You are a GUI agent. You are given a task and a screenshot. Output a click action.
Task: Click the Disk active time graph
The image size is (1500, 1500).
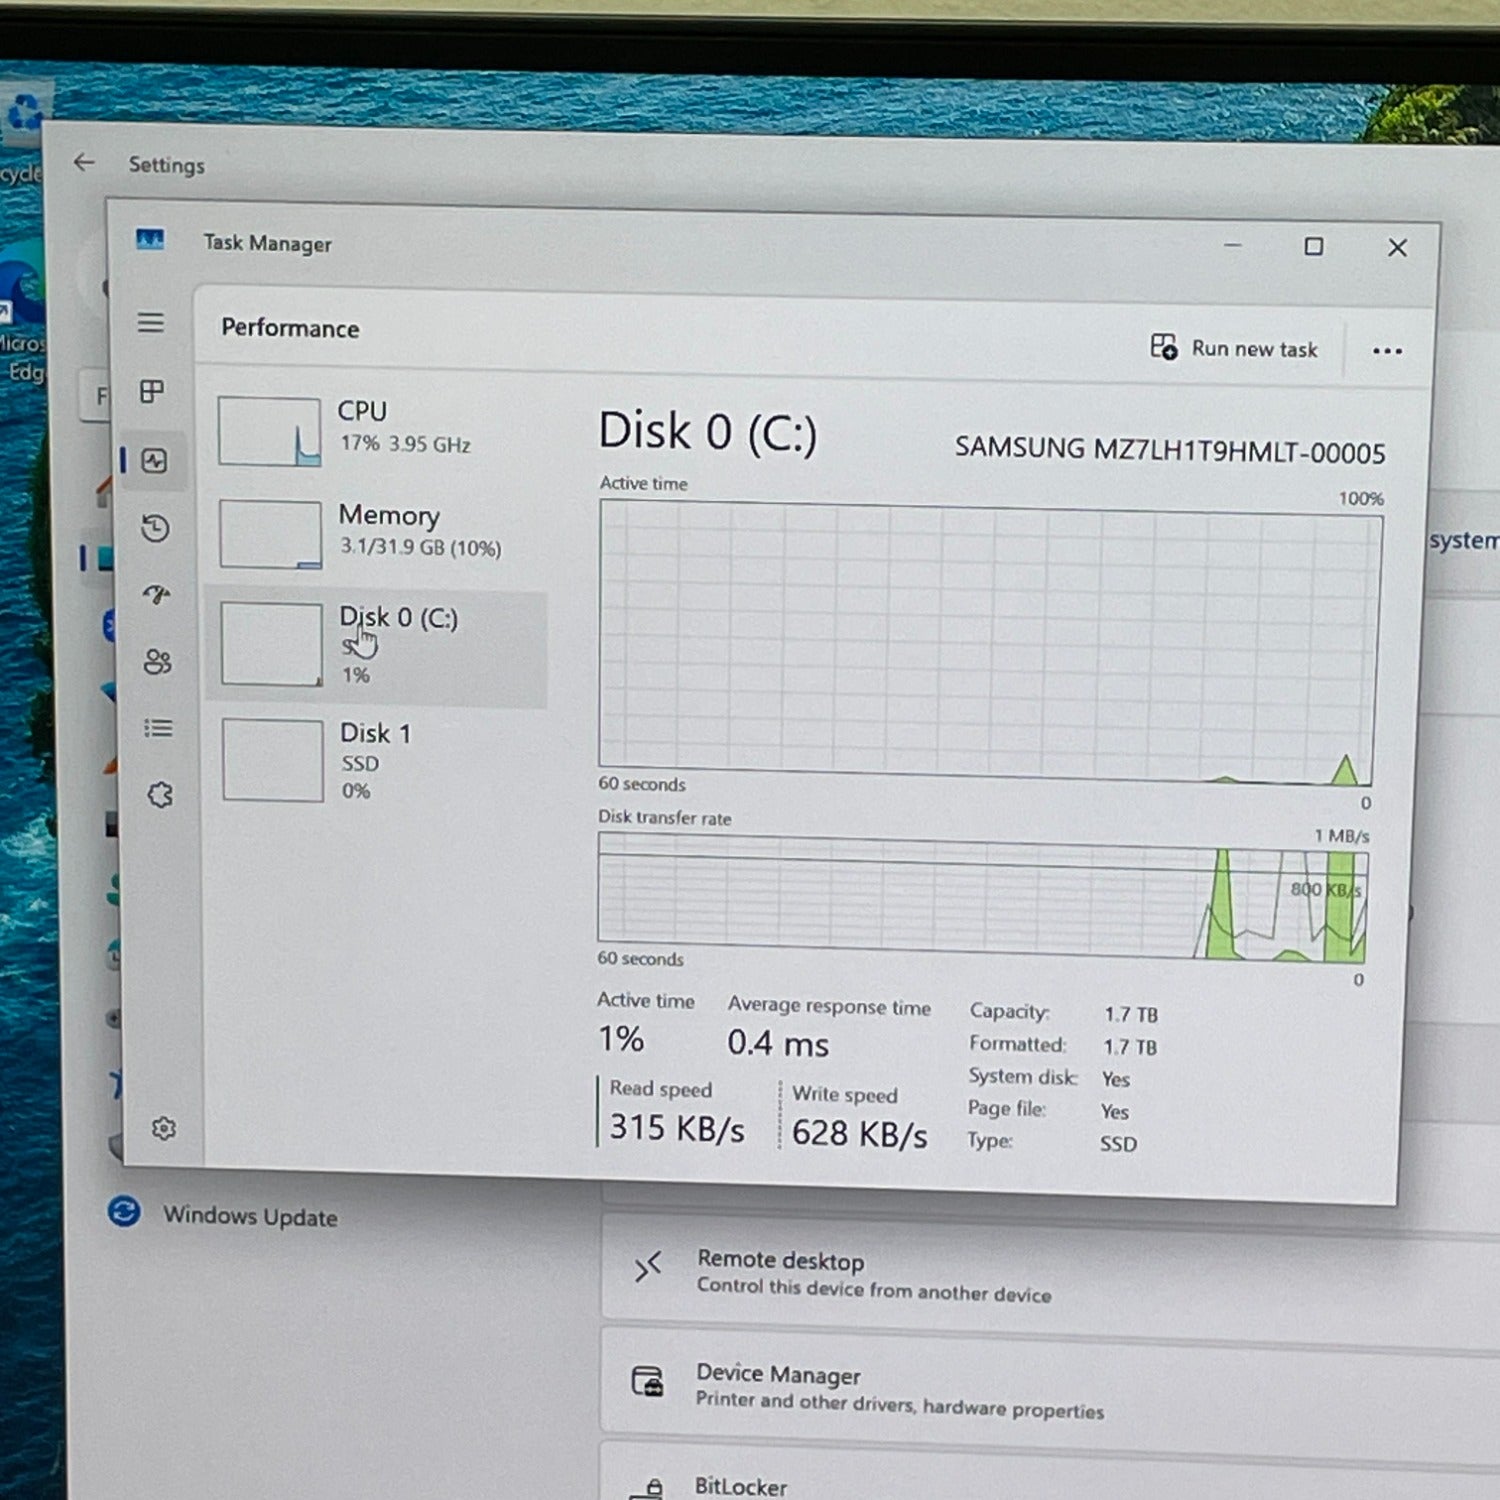tap(988, 645)
